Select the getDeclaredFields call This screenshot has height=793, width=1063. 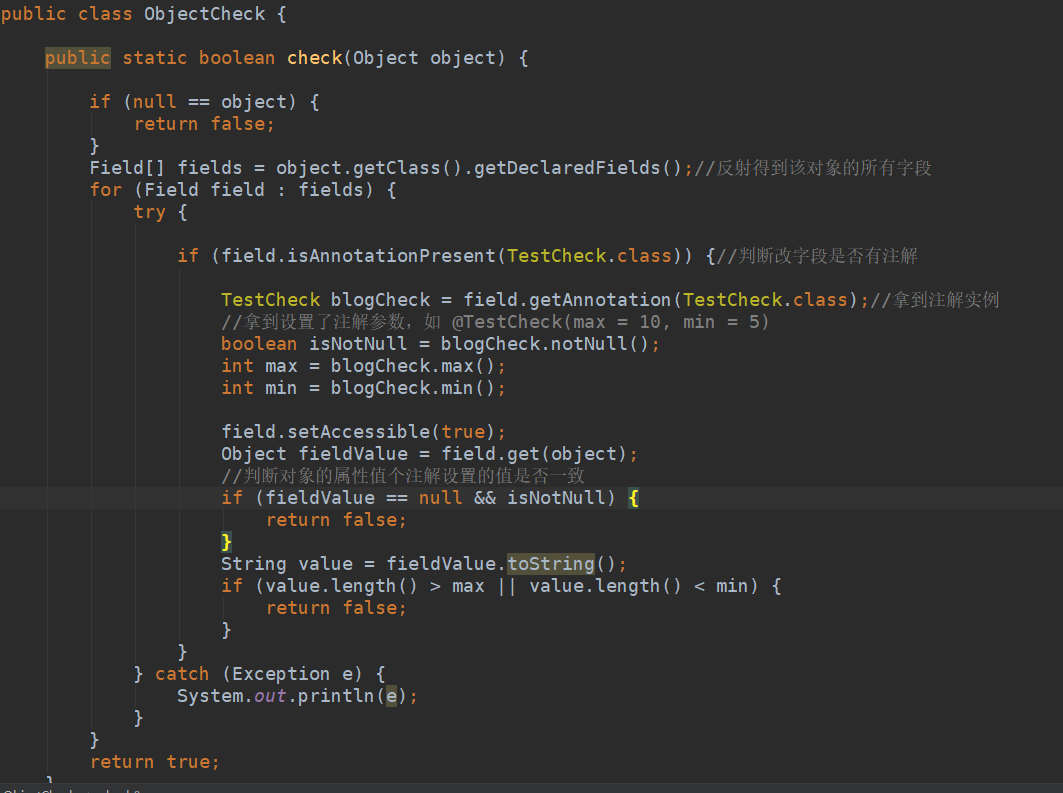click(578, 168)
